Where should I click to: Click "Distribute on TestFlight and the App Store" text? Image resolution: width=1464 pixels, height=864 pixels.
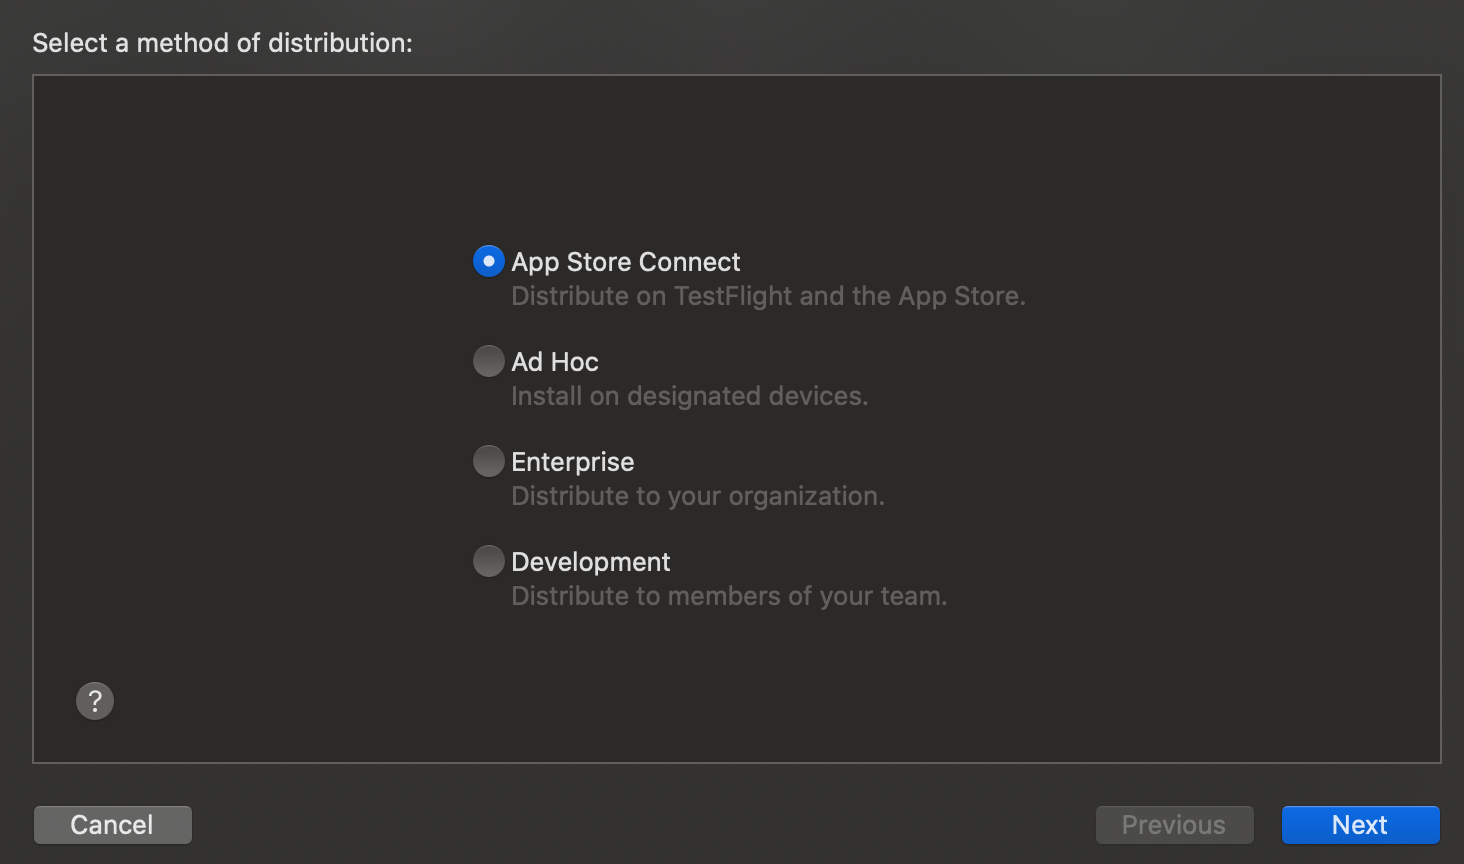coord(768,297)
